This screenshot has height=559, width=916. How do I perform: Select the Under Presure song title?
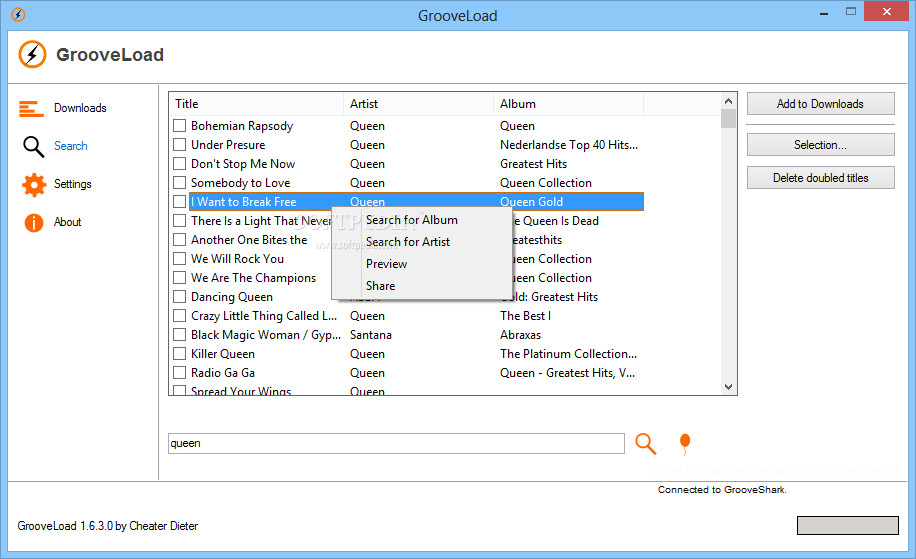pyautogui.click(x=228, y=144)
